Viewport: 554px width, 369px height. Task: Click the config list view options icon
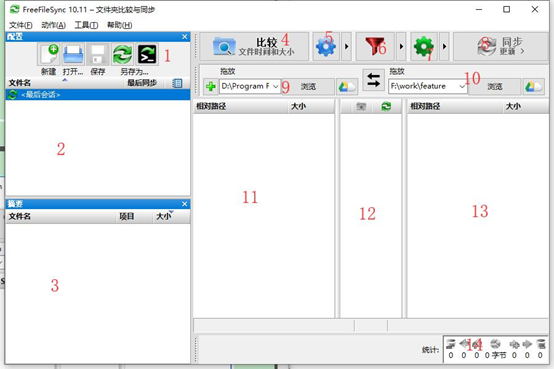(177, 83)
